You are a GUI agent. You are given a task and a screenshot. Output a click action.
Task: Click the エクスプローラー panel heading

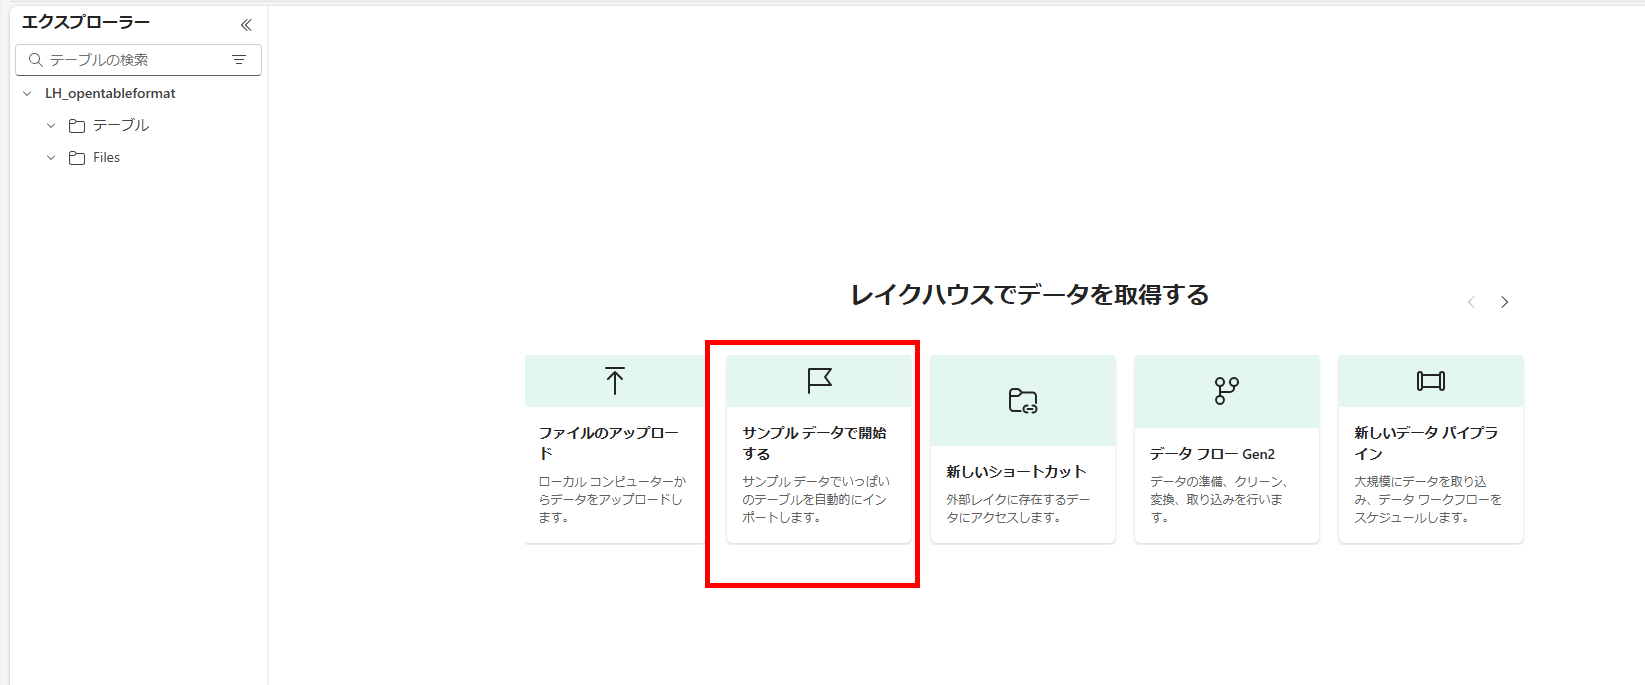86,22
